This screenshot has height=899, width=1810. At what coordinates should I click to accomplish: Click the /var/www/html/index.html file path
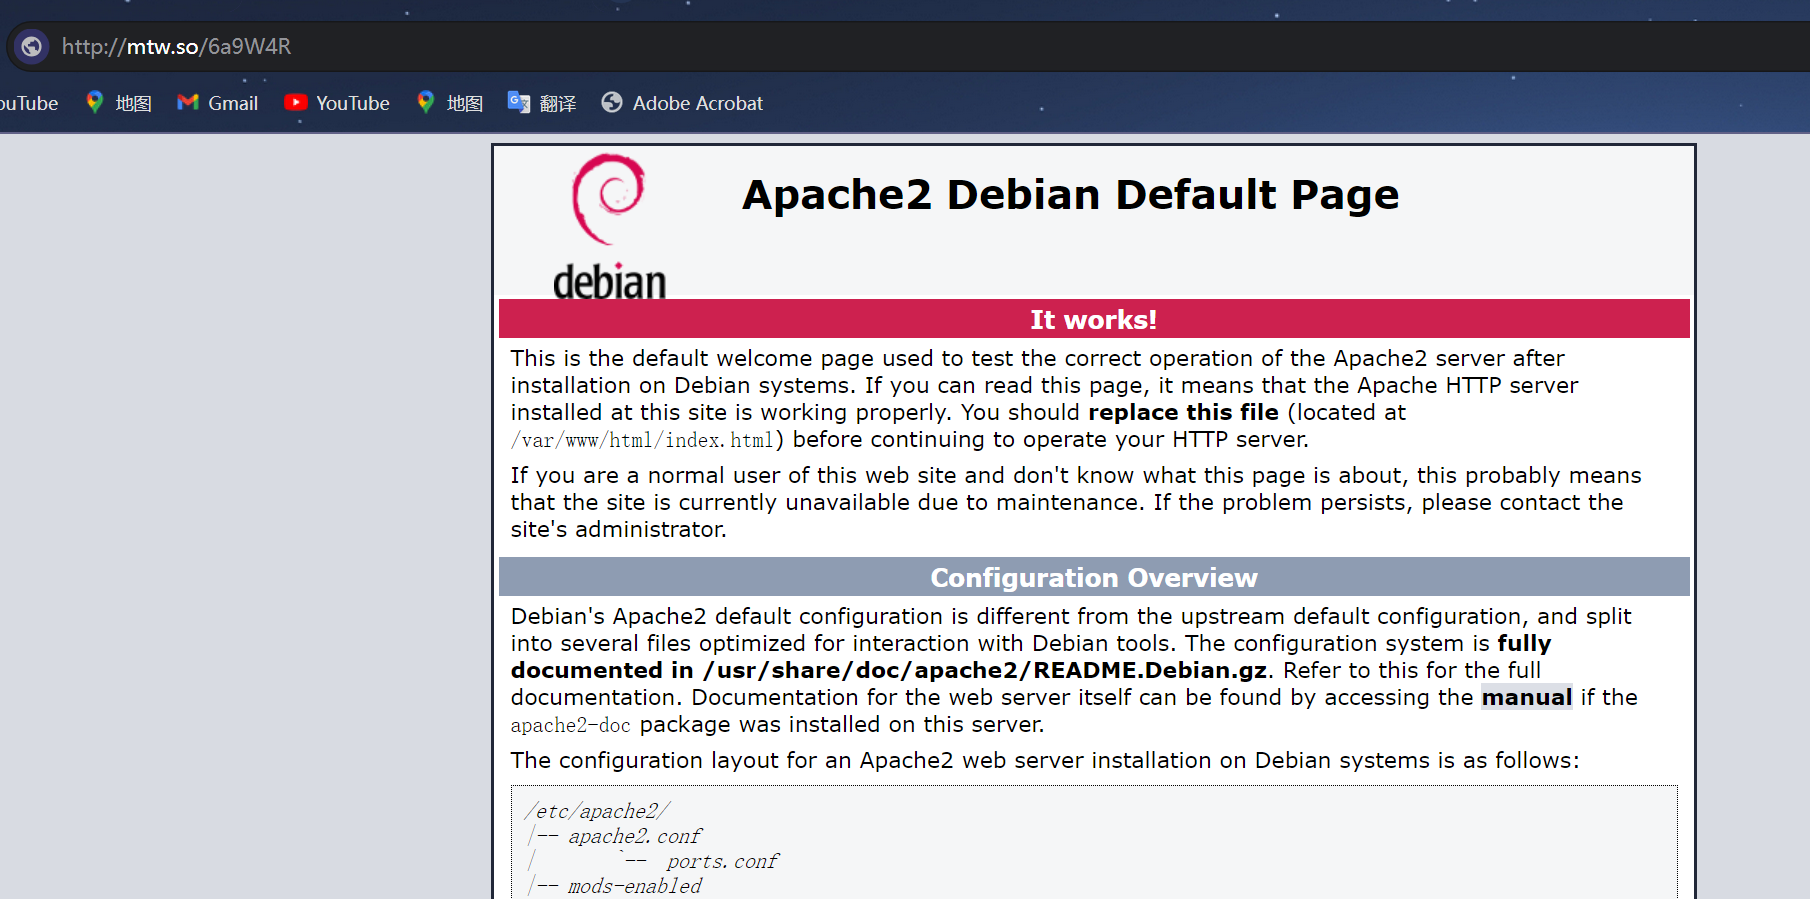coord(642,440)
